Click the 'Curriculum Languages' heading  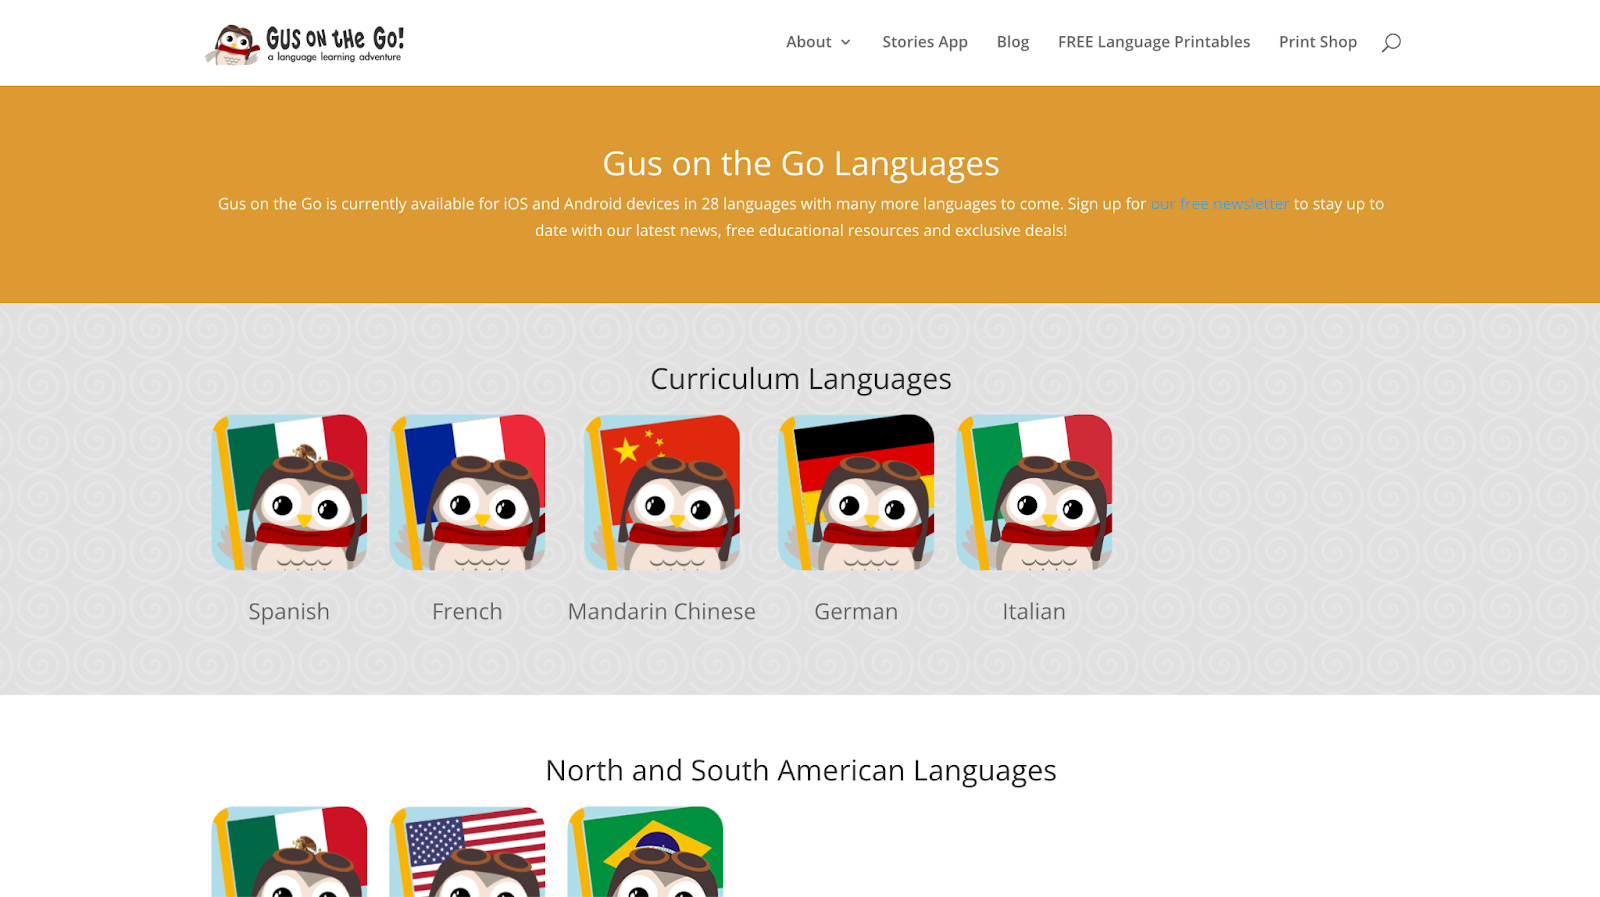tap(801, 379)
